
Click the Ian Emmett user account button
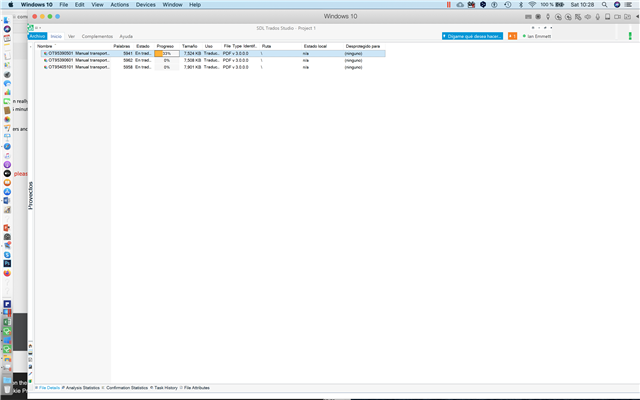coord(537,36)
